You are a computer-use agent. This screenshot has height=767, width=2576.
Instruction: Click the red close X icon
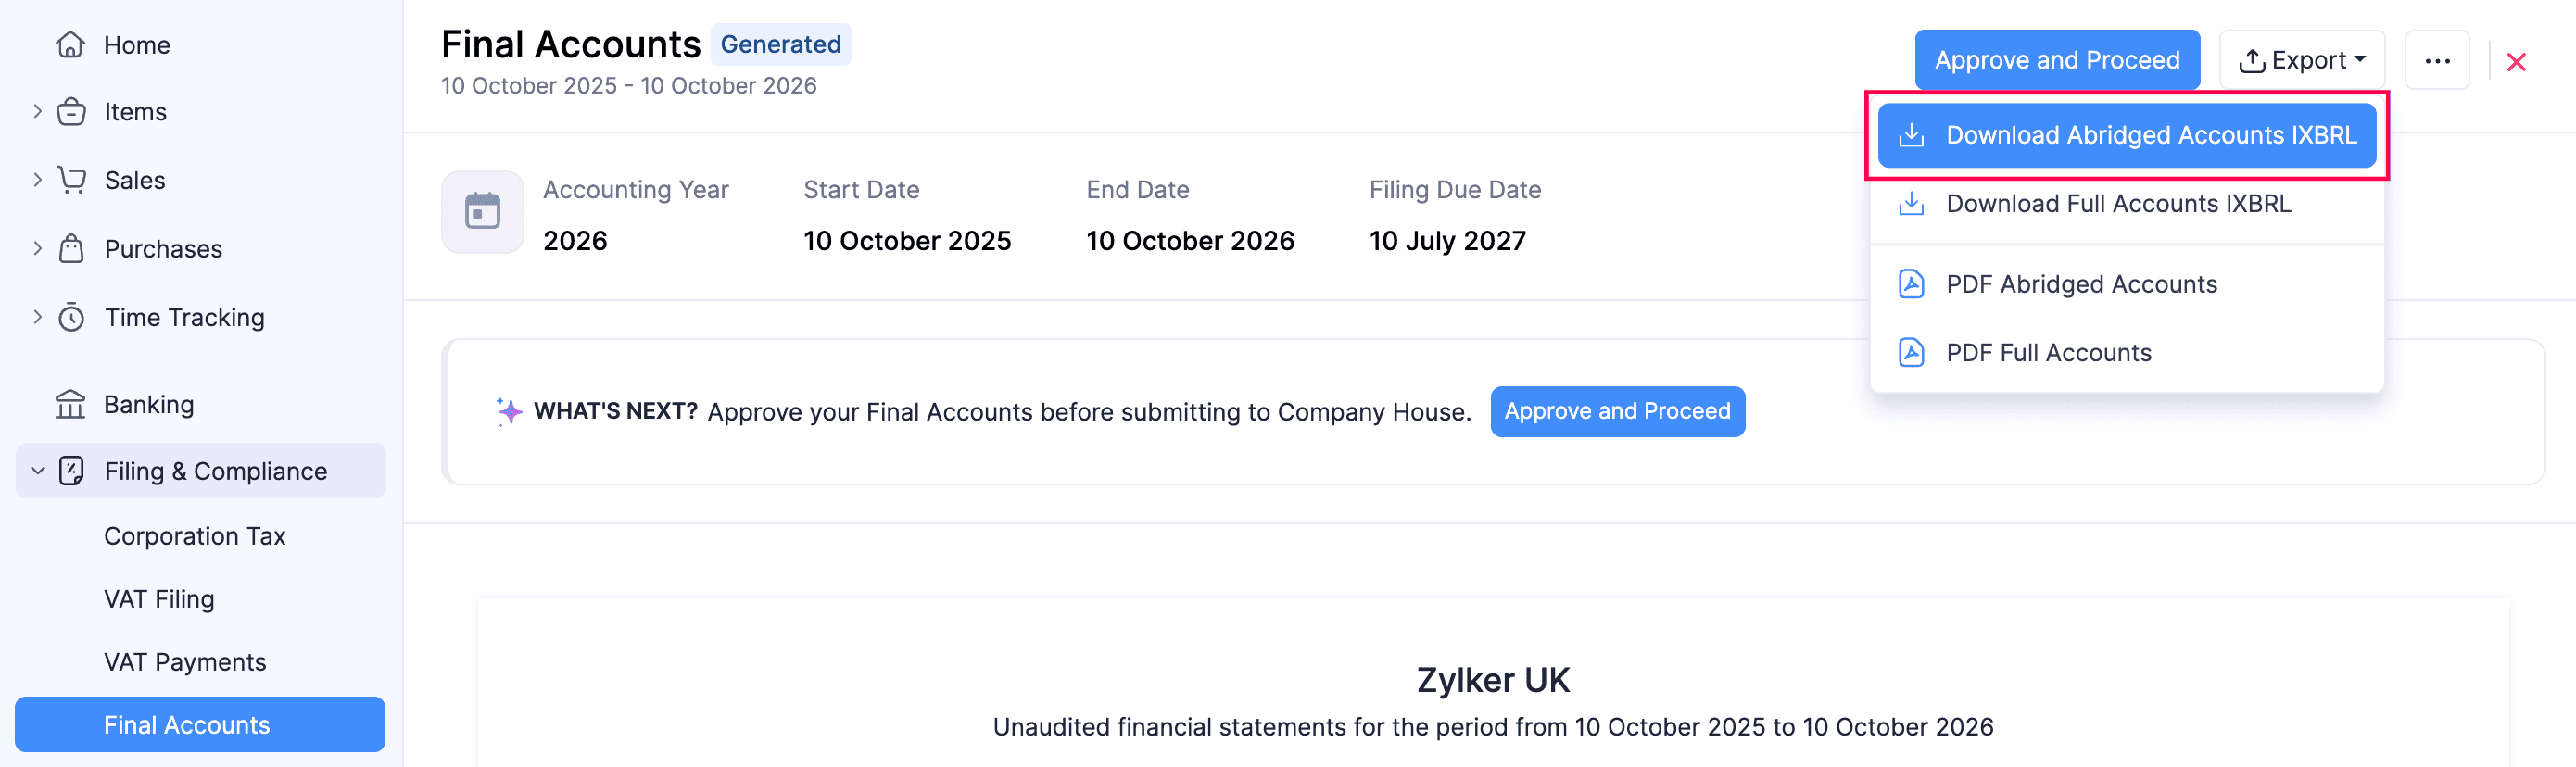coord(2517,62)
